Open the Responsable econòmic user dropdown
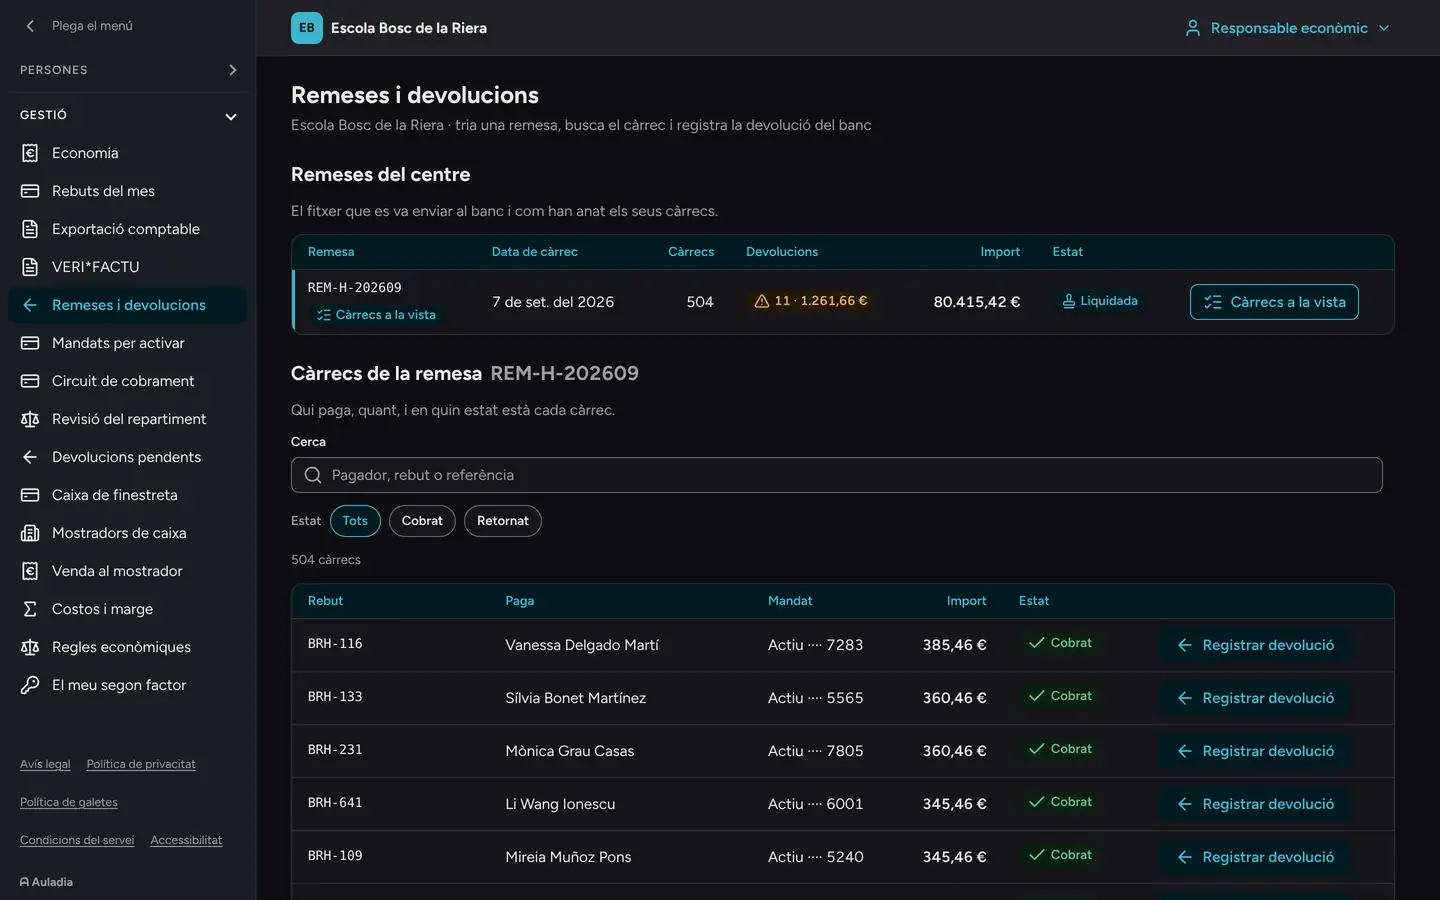 [x=1287, y=28]
